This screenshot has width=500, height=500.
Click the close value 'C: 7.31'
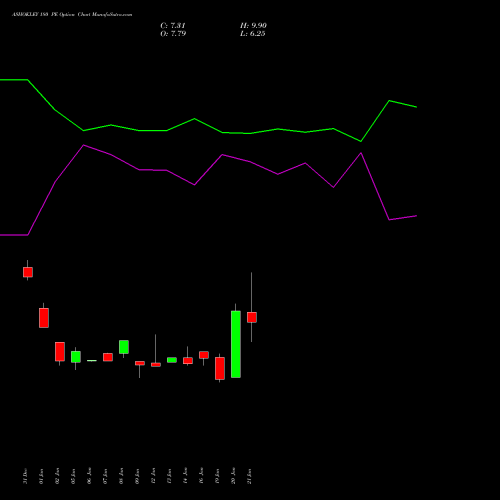[173, 26]
